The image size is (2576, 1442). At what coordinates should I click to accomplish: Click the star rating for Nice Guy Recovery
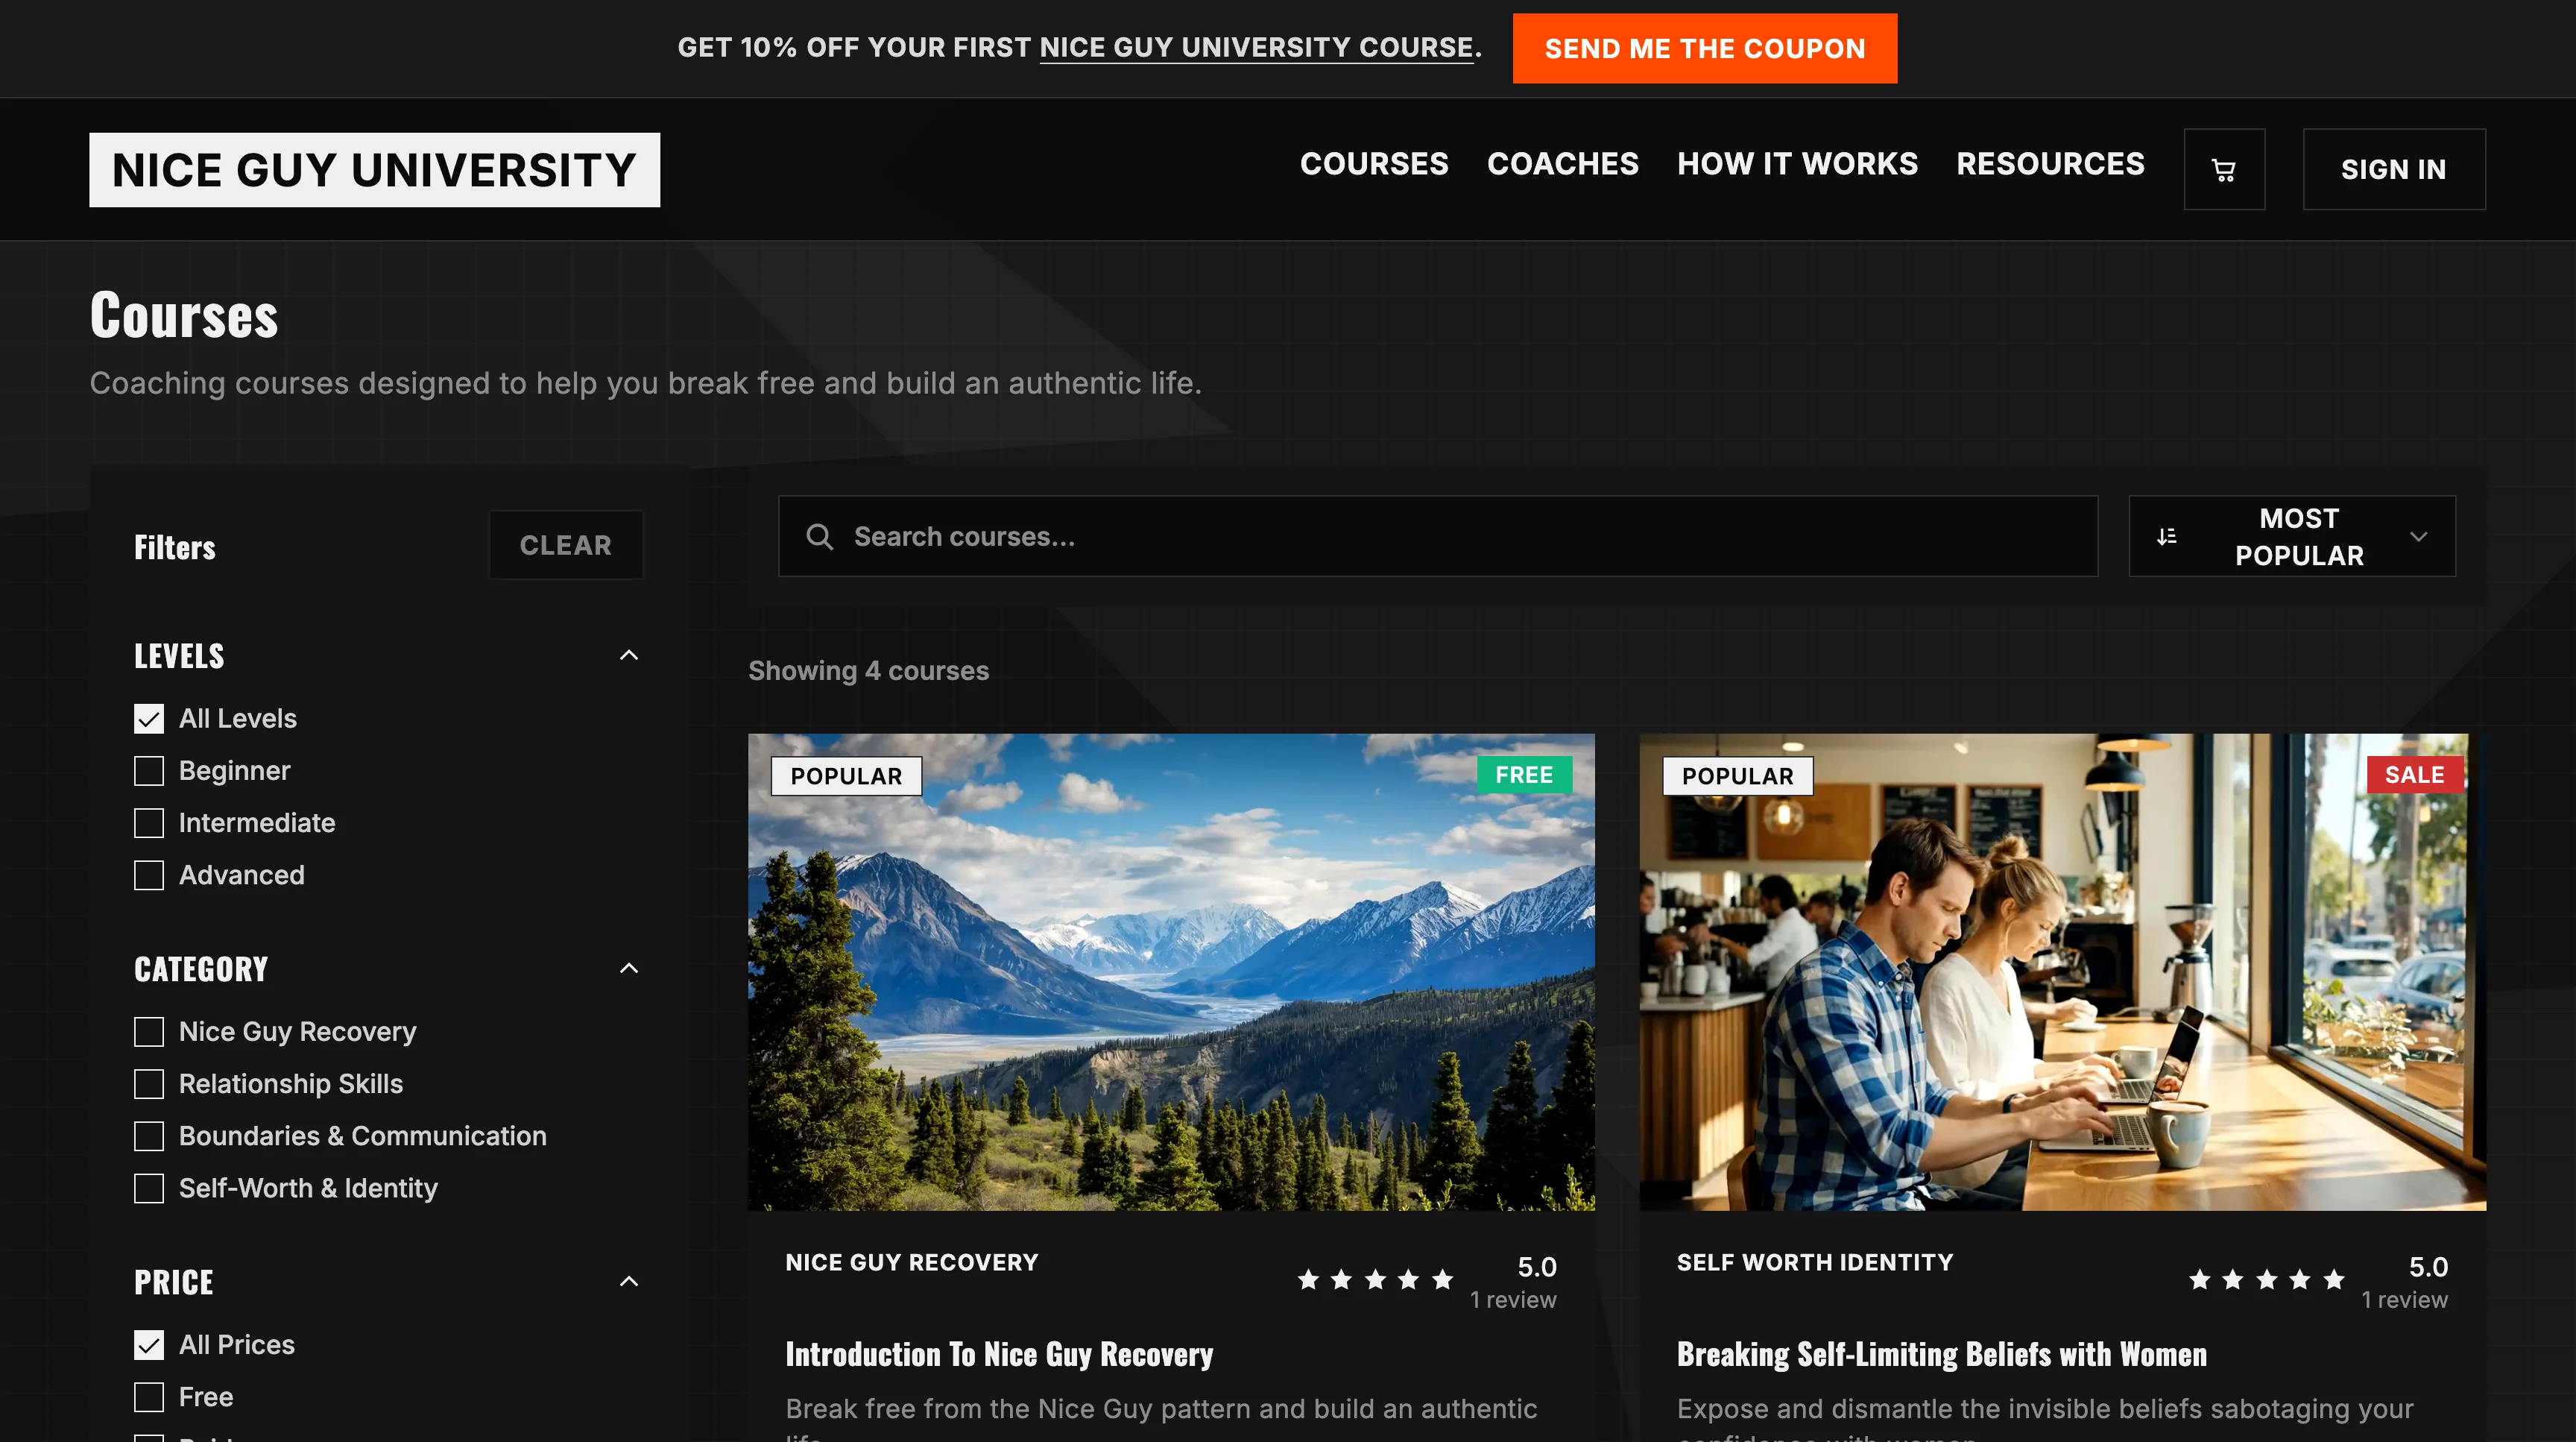pyautogui.click(x=1375, y=1279)
